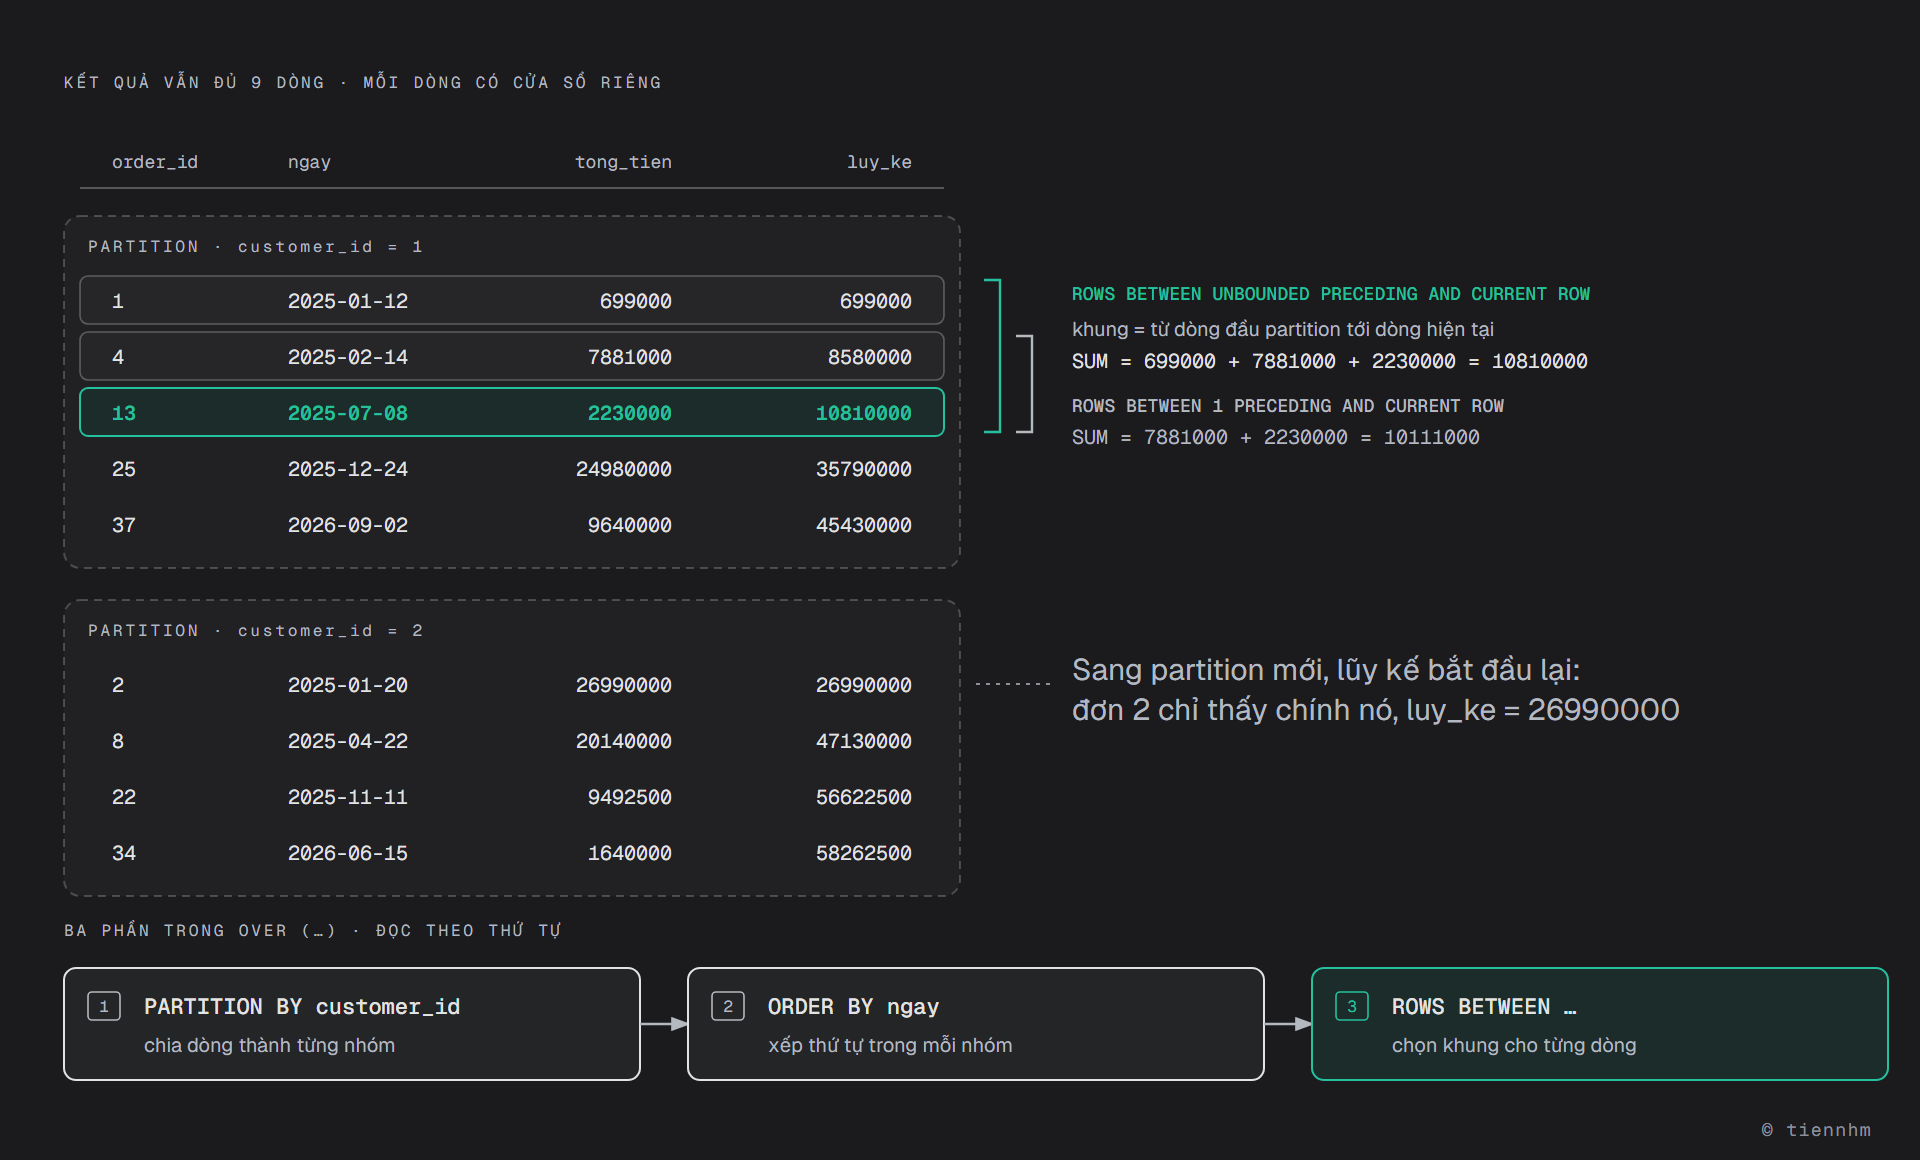Click the ORDER BY ngay step card
This screenshot has width=1920, height=1160.
pos(976,1024)
